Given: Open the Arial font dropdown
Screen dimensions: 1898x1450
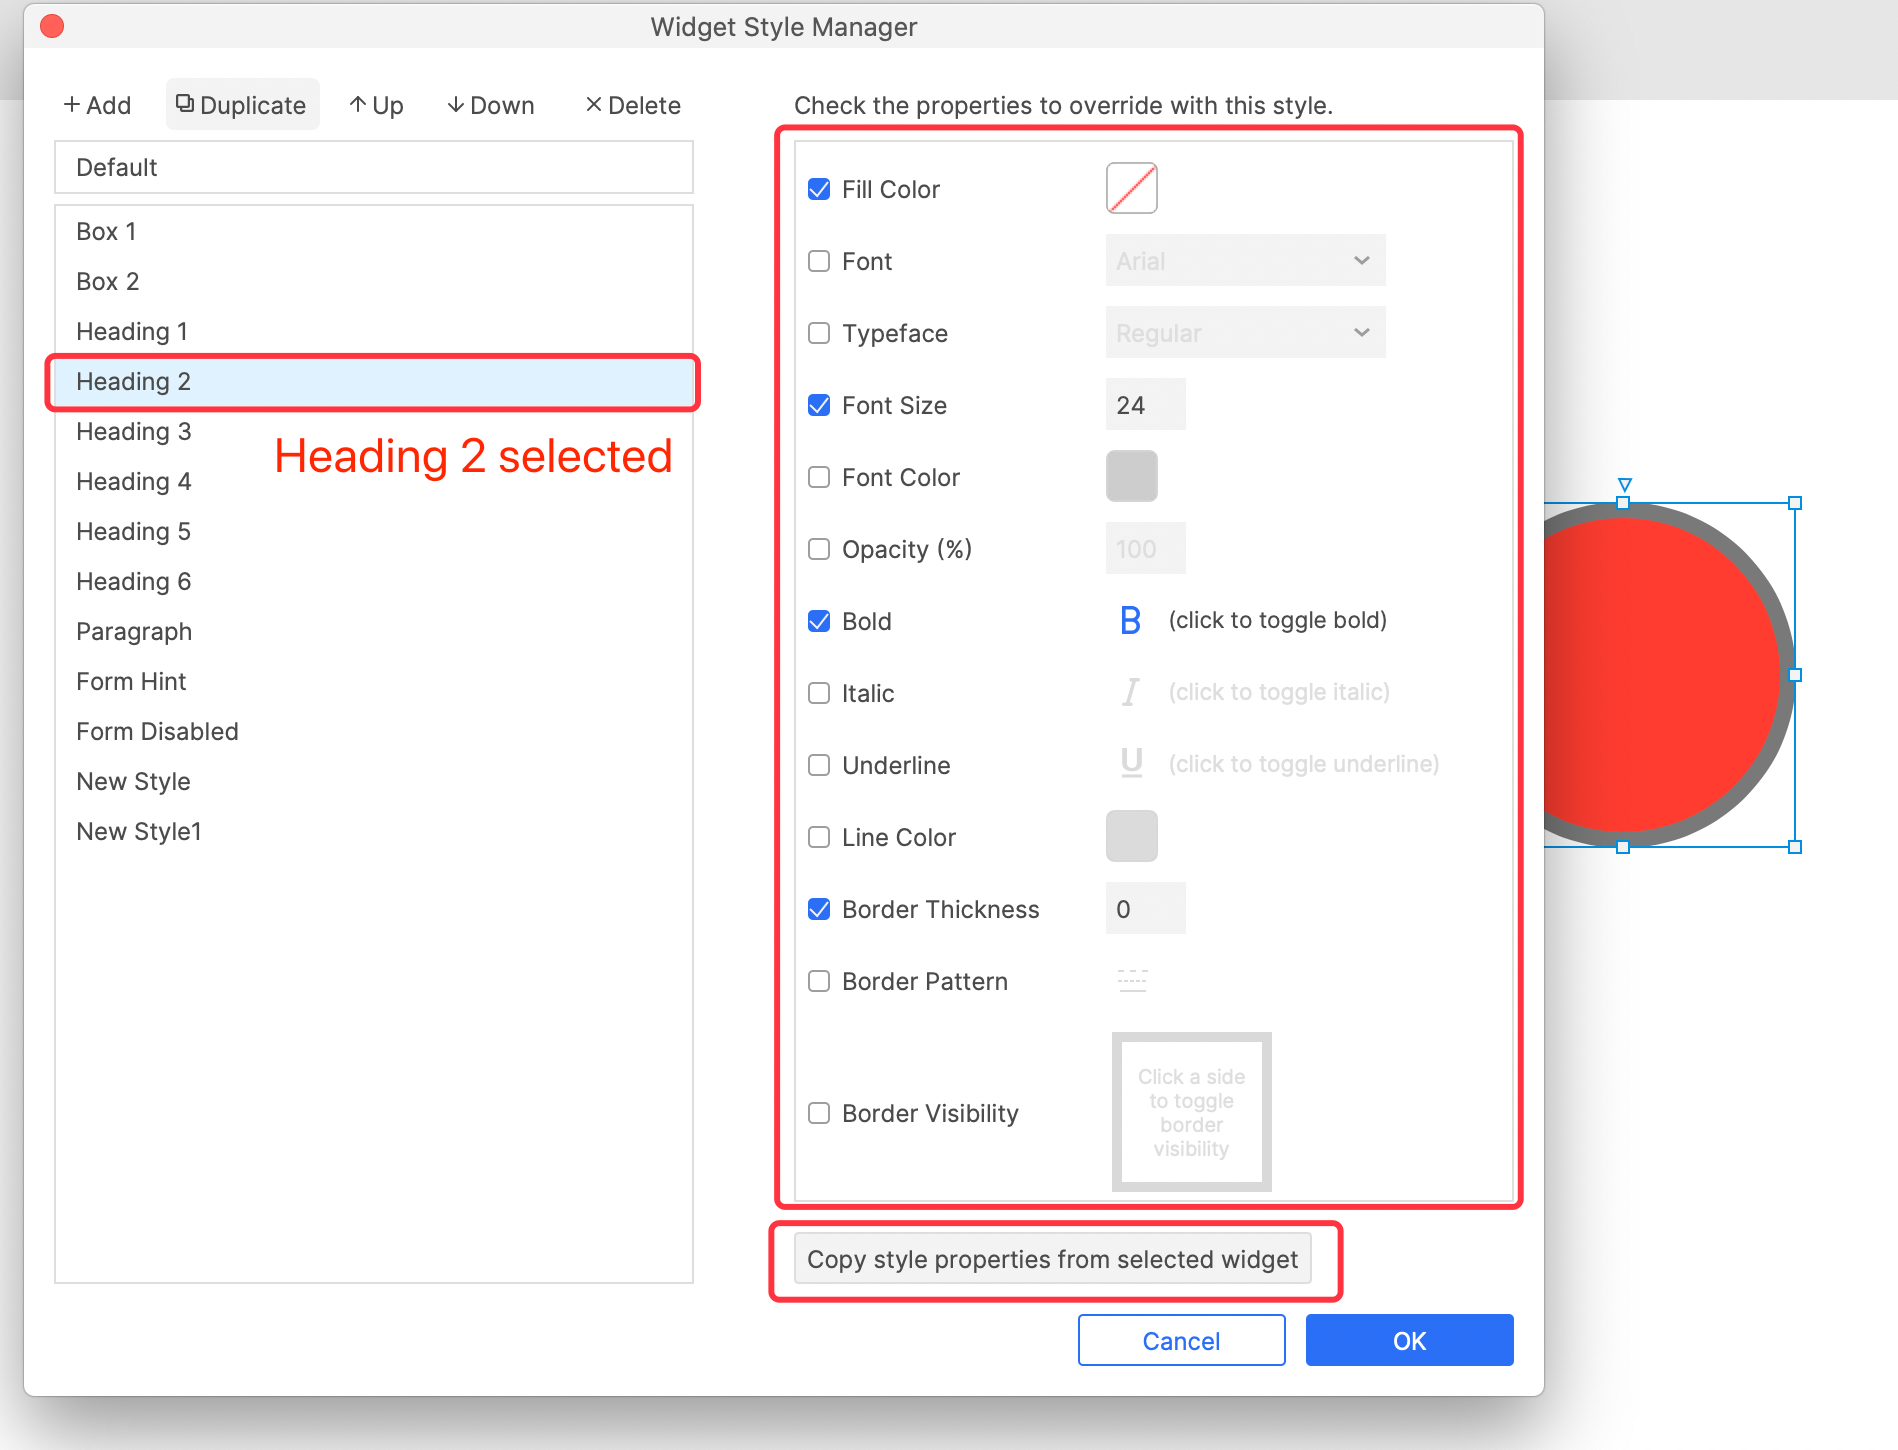Looking at the screenshot, I should click(x=1245, y=261).
